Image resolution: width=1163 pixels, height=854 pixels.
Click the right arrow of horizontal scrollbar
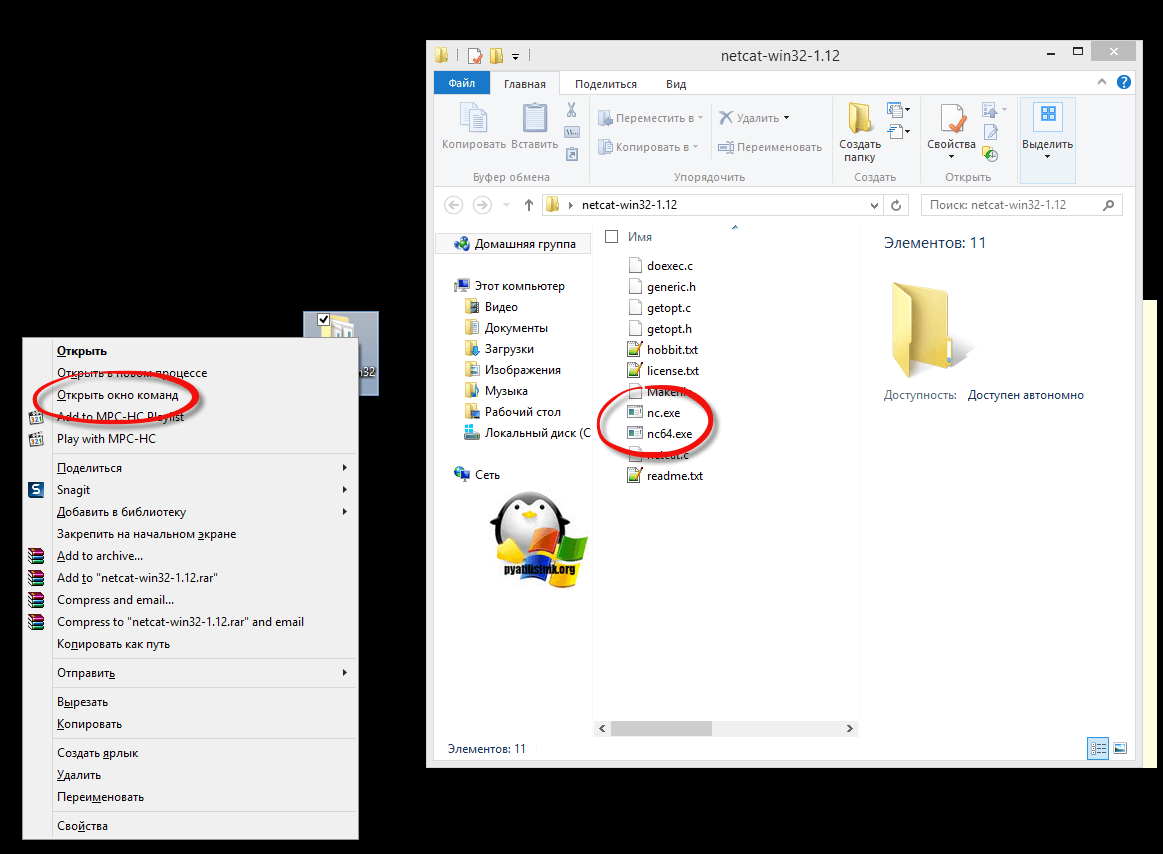point(849,729)
